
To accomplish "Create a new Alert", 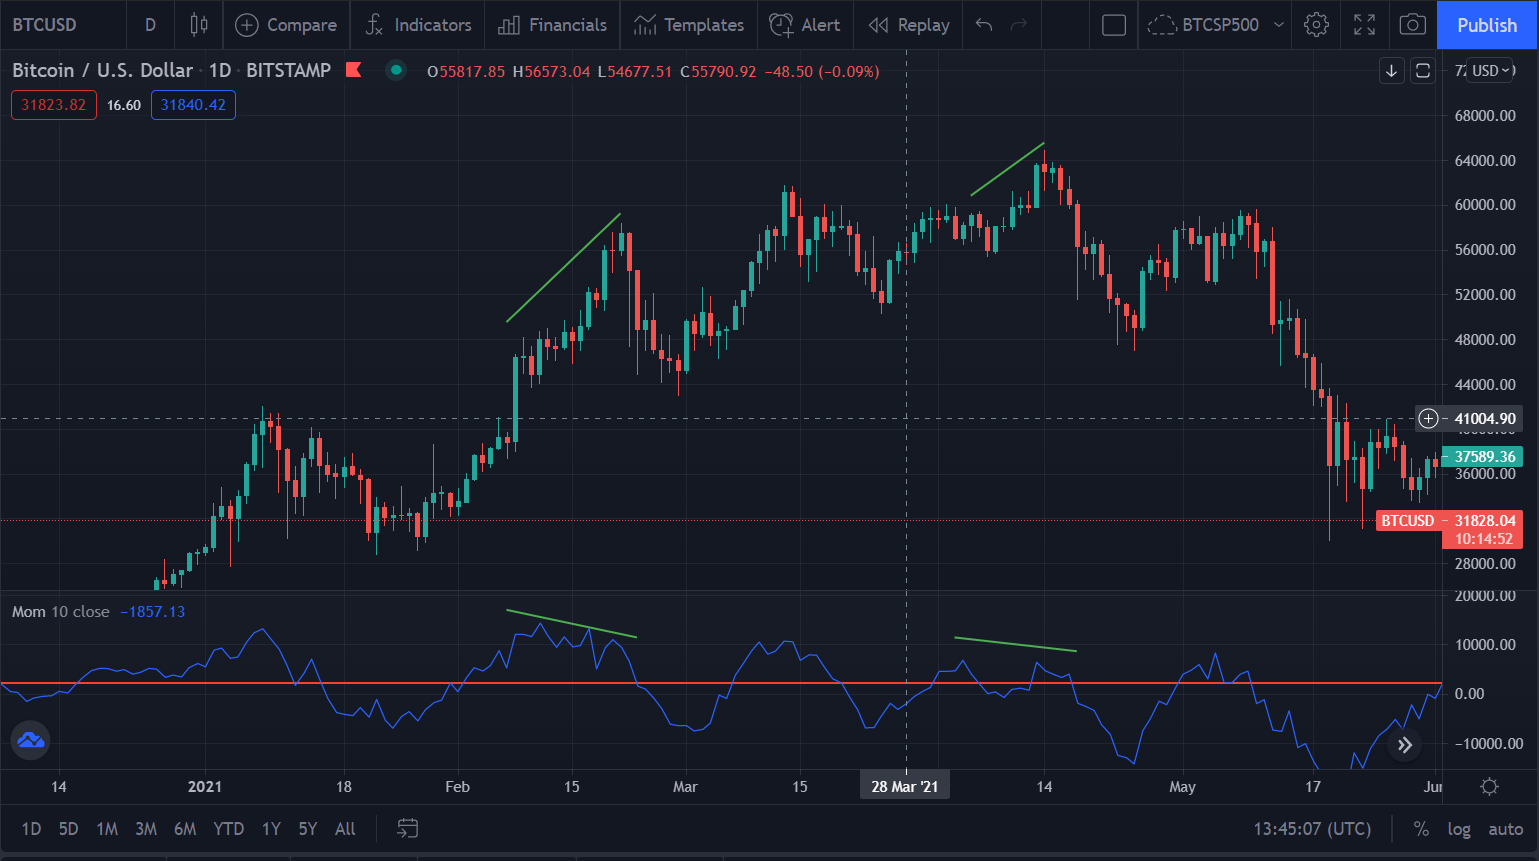I will pos(805,25).
